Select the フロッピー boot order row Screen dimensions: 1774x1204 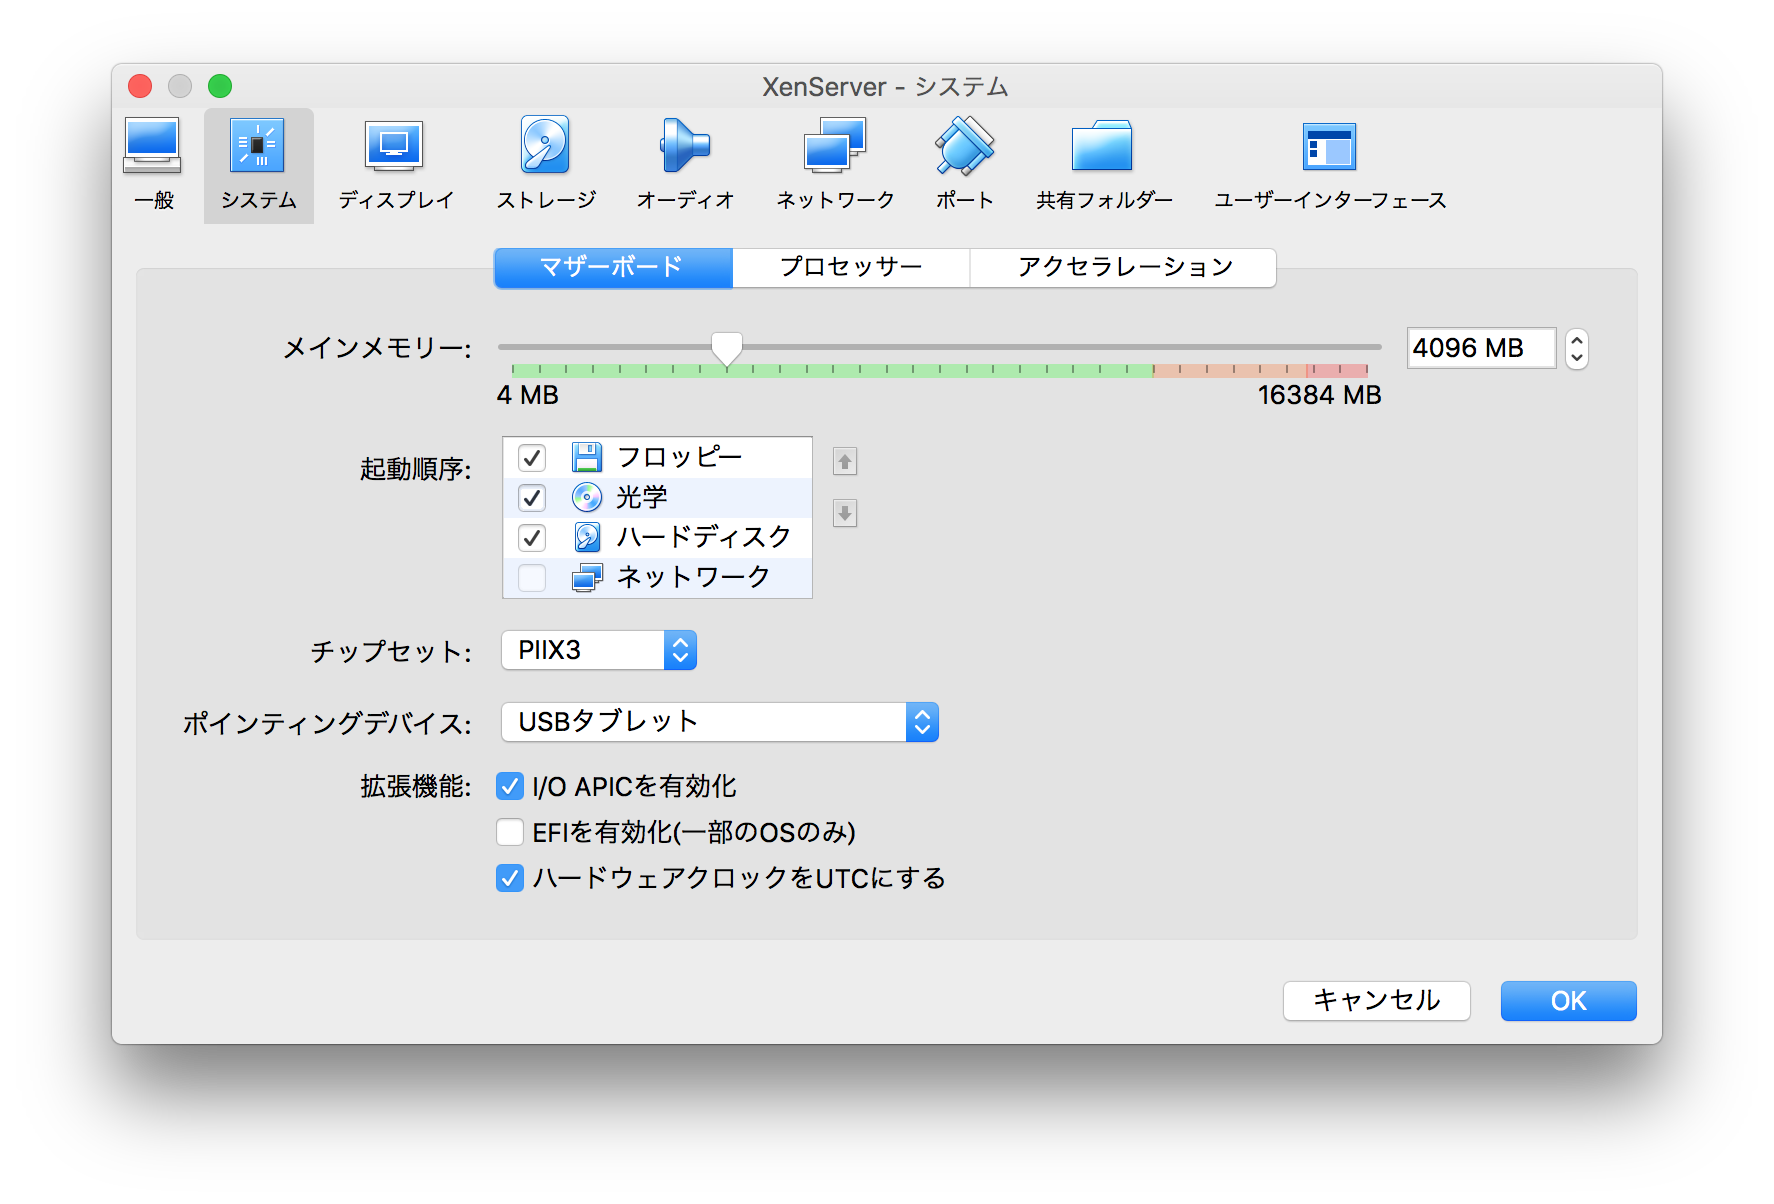coord(657,458)
